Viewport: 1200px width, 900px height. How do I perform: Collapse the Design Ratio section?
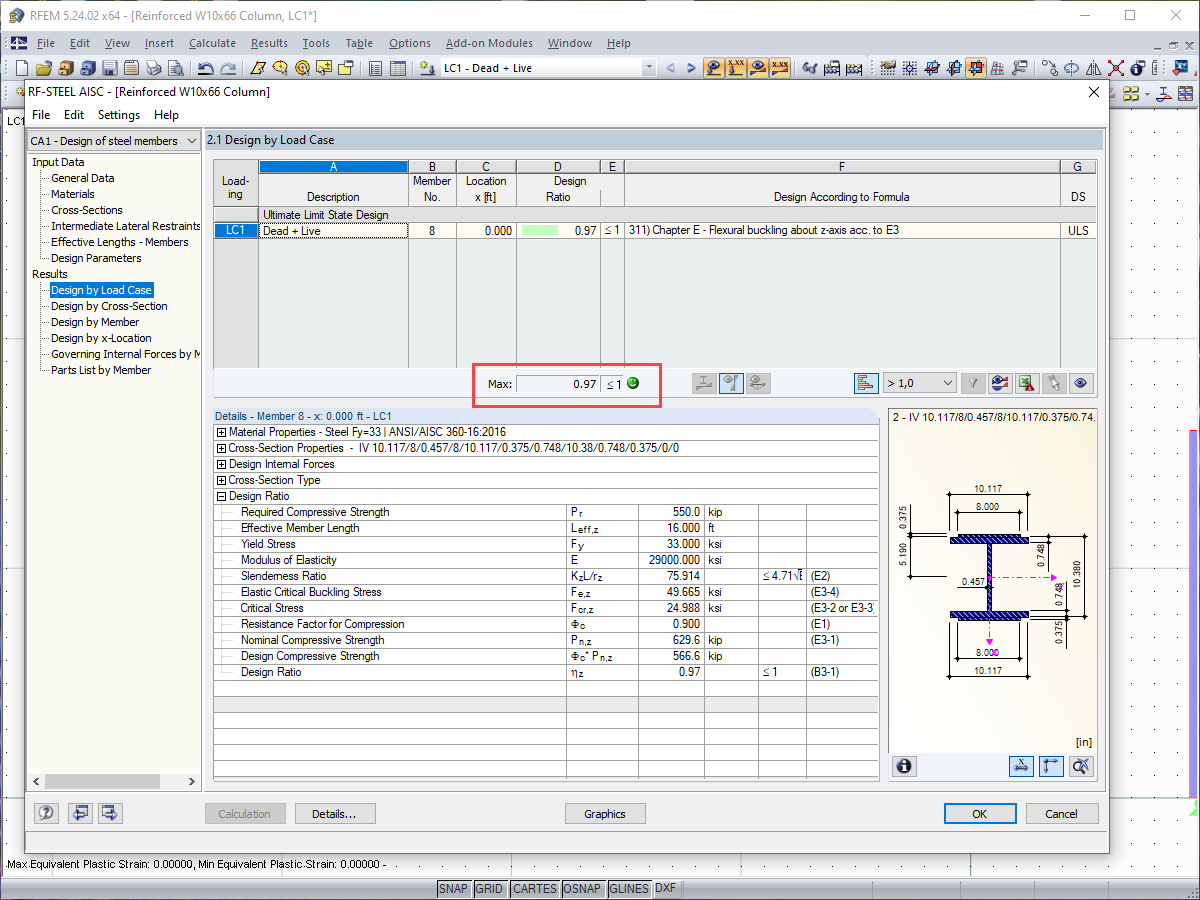tap(221, 496)
